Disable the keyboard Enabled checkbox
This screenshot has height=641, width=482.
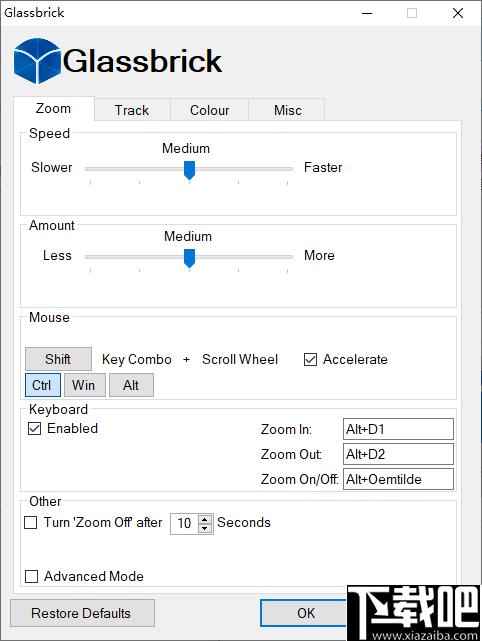pos(34,428)
